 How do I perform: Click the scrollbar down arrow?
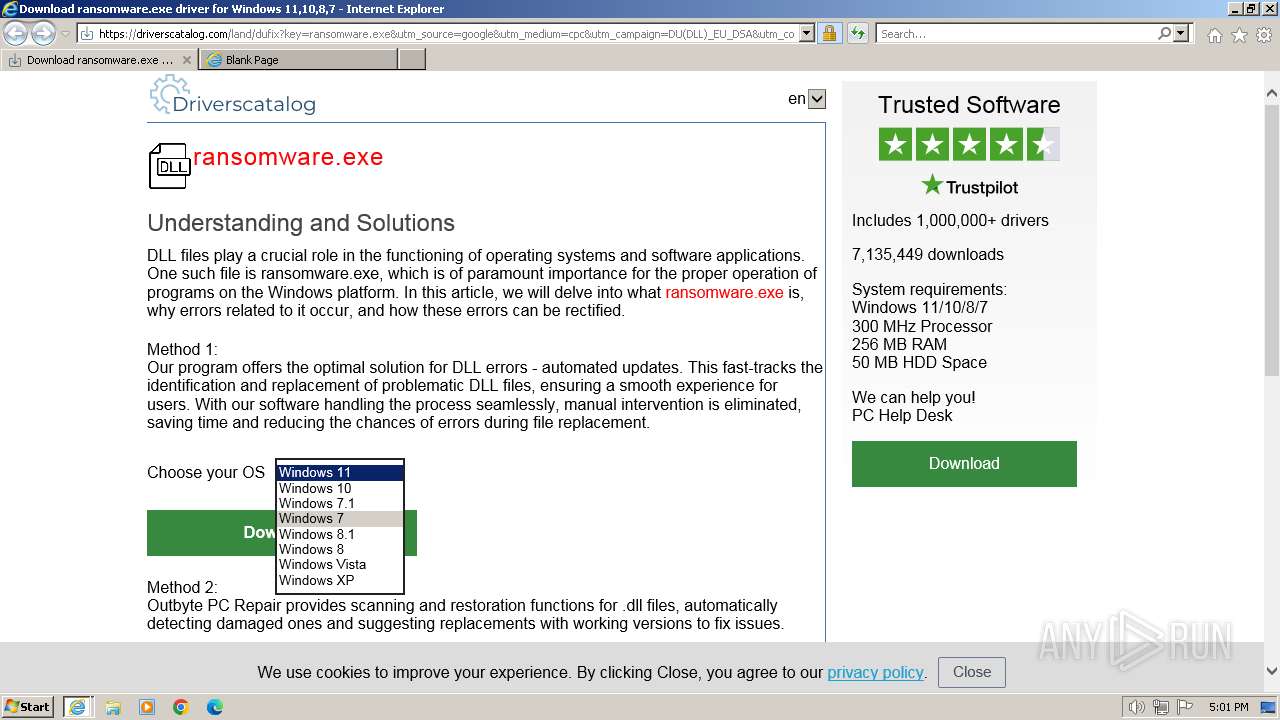[1272, 671]
